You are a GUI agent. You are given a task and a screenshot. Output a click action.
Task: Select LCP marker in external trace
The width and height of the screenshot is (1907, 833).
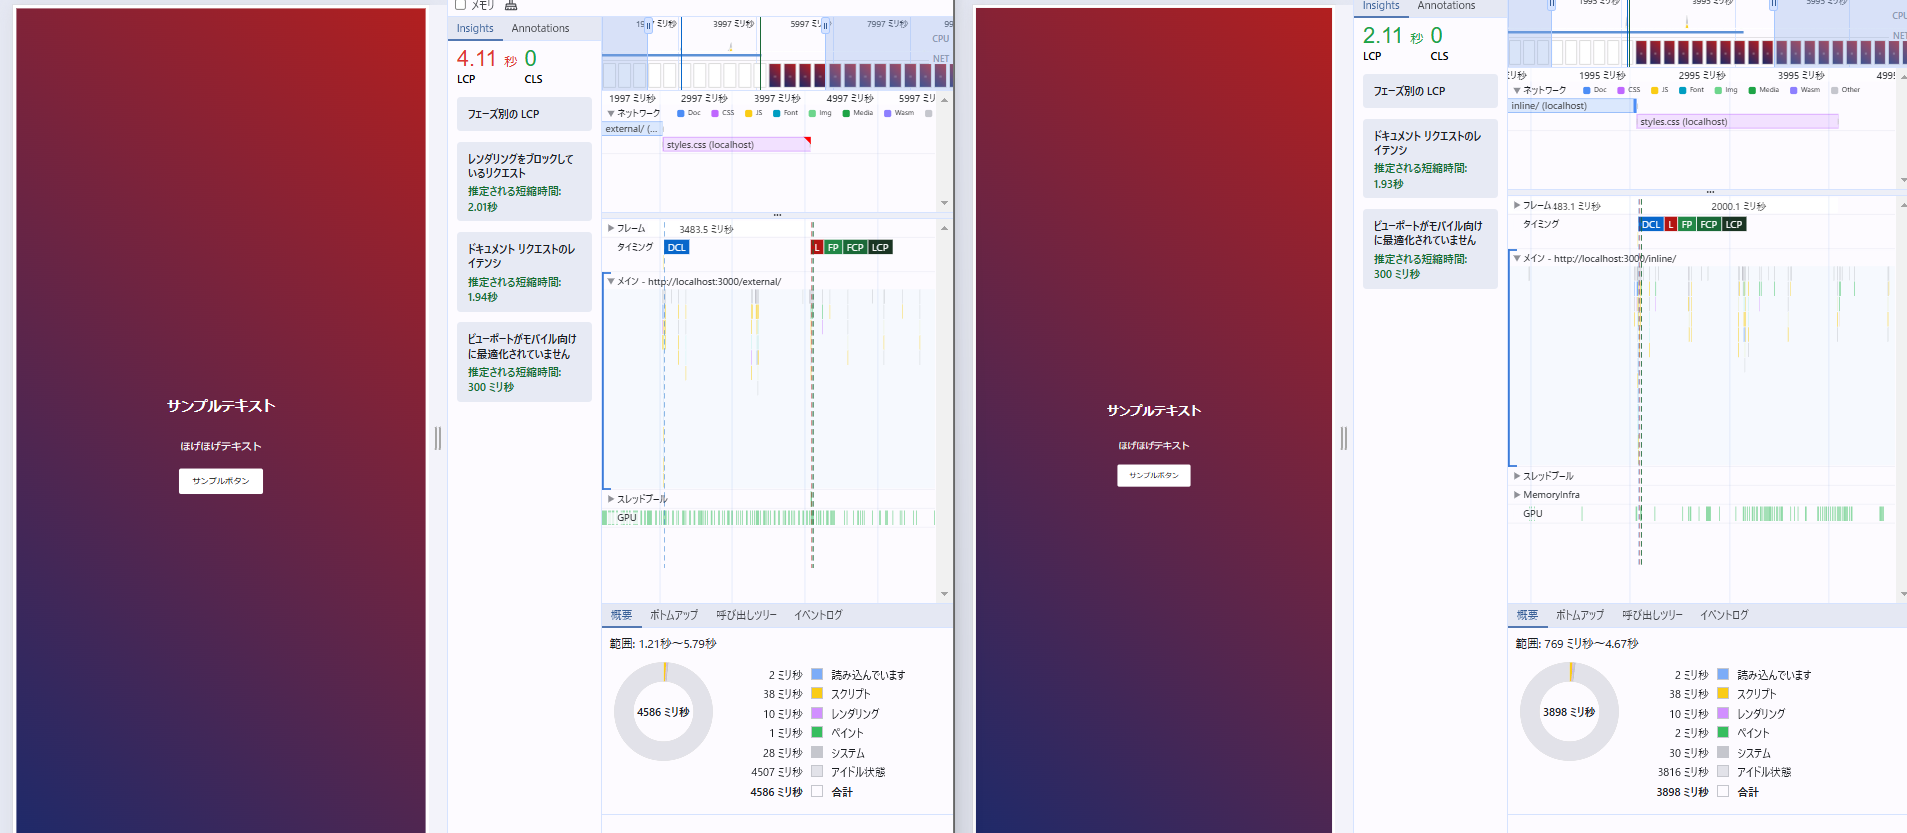[880, 247]
